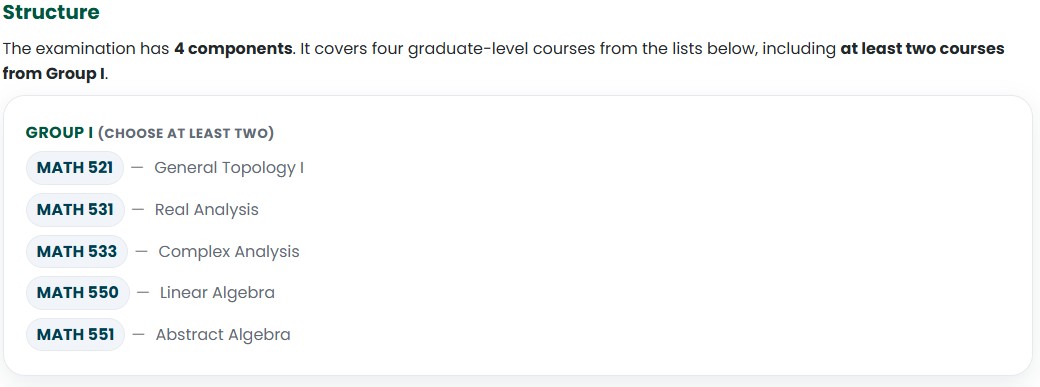Click the dash after MATH 521 badge

point(137,168)
